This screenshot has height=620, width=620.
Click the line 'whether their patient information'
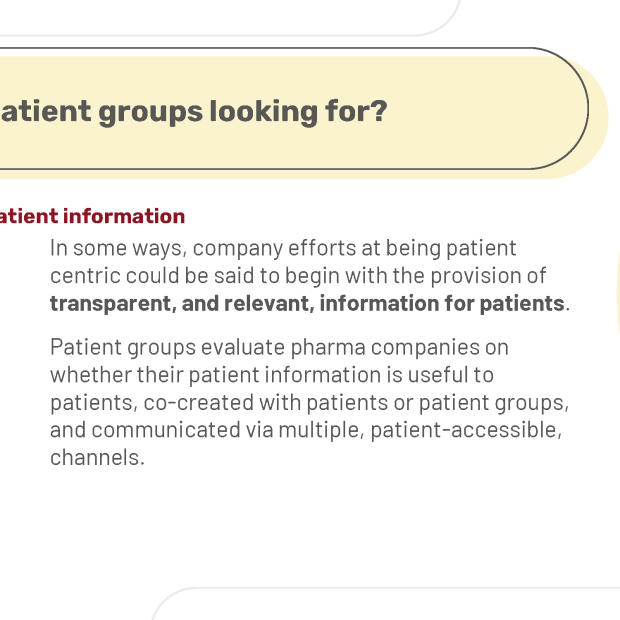[x=272, y=375]
